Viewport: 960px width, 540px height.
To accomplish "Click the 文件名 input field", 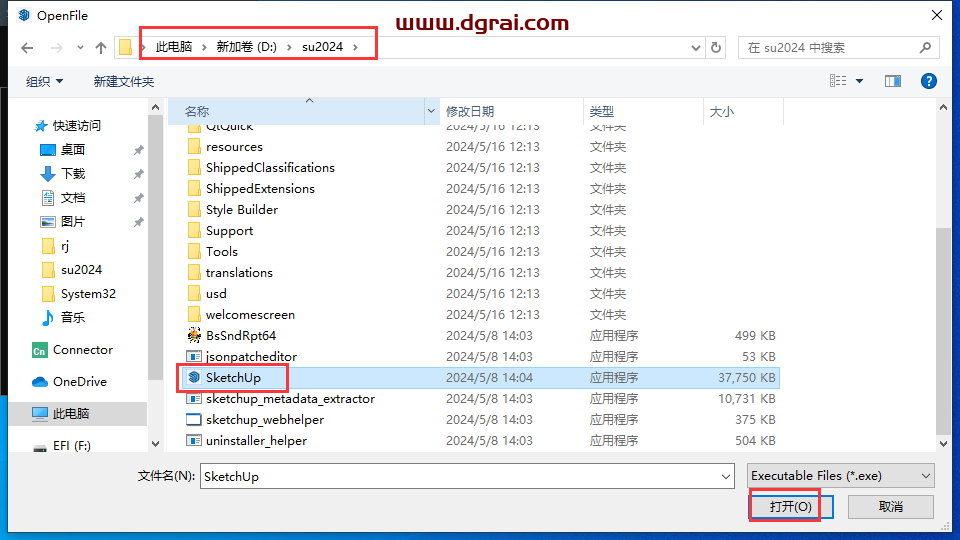I will tap(467, 476).
